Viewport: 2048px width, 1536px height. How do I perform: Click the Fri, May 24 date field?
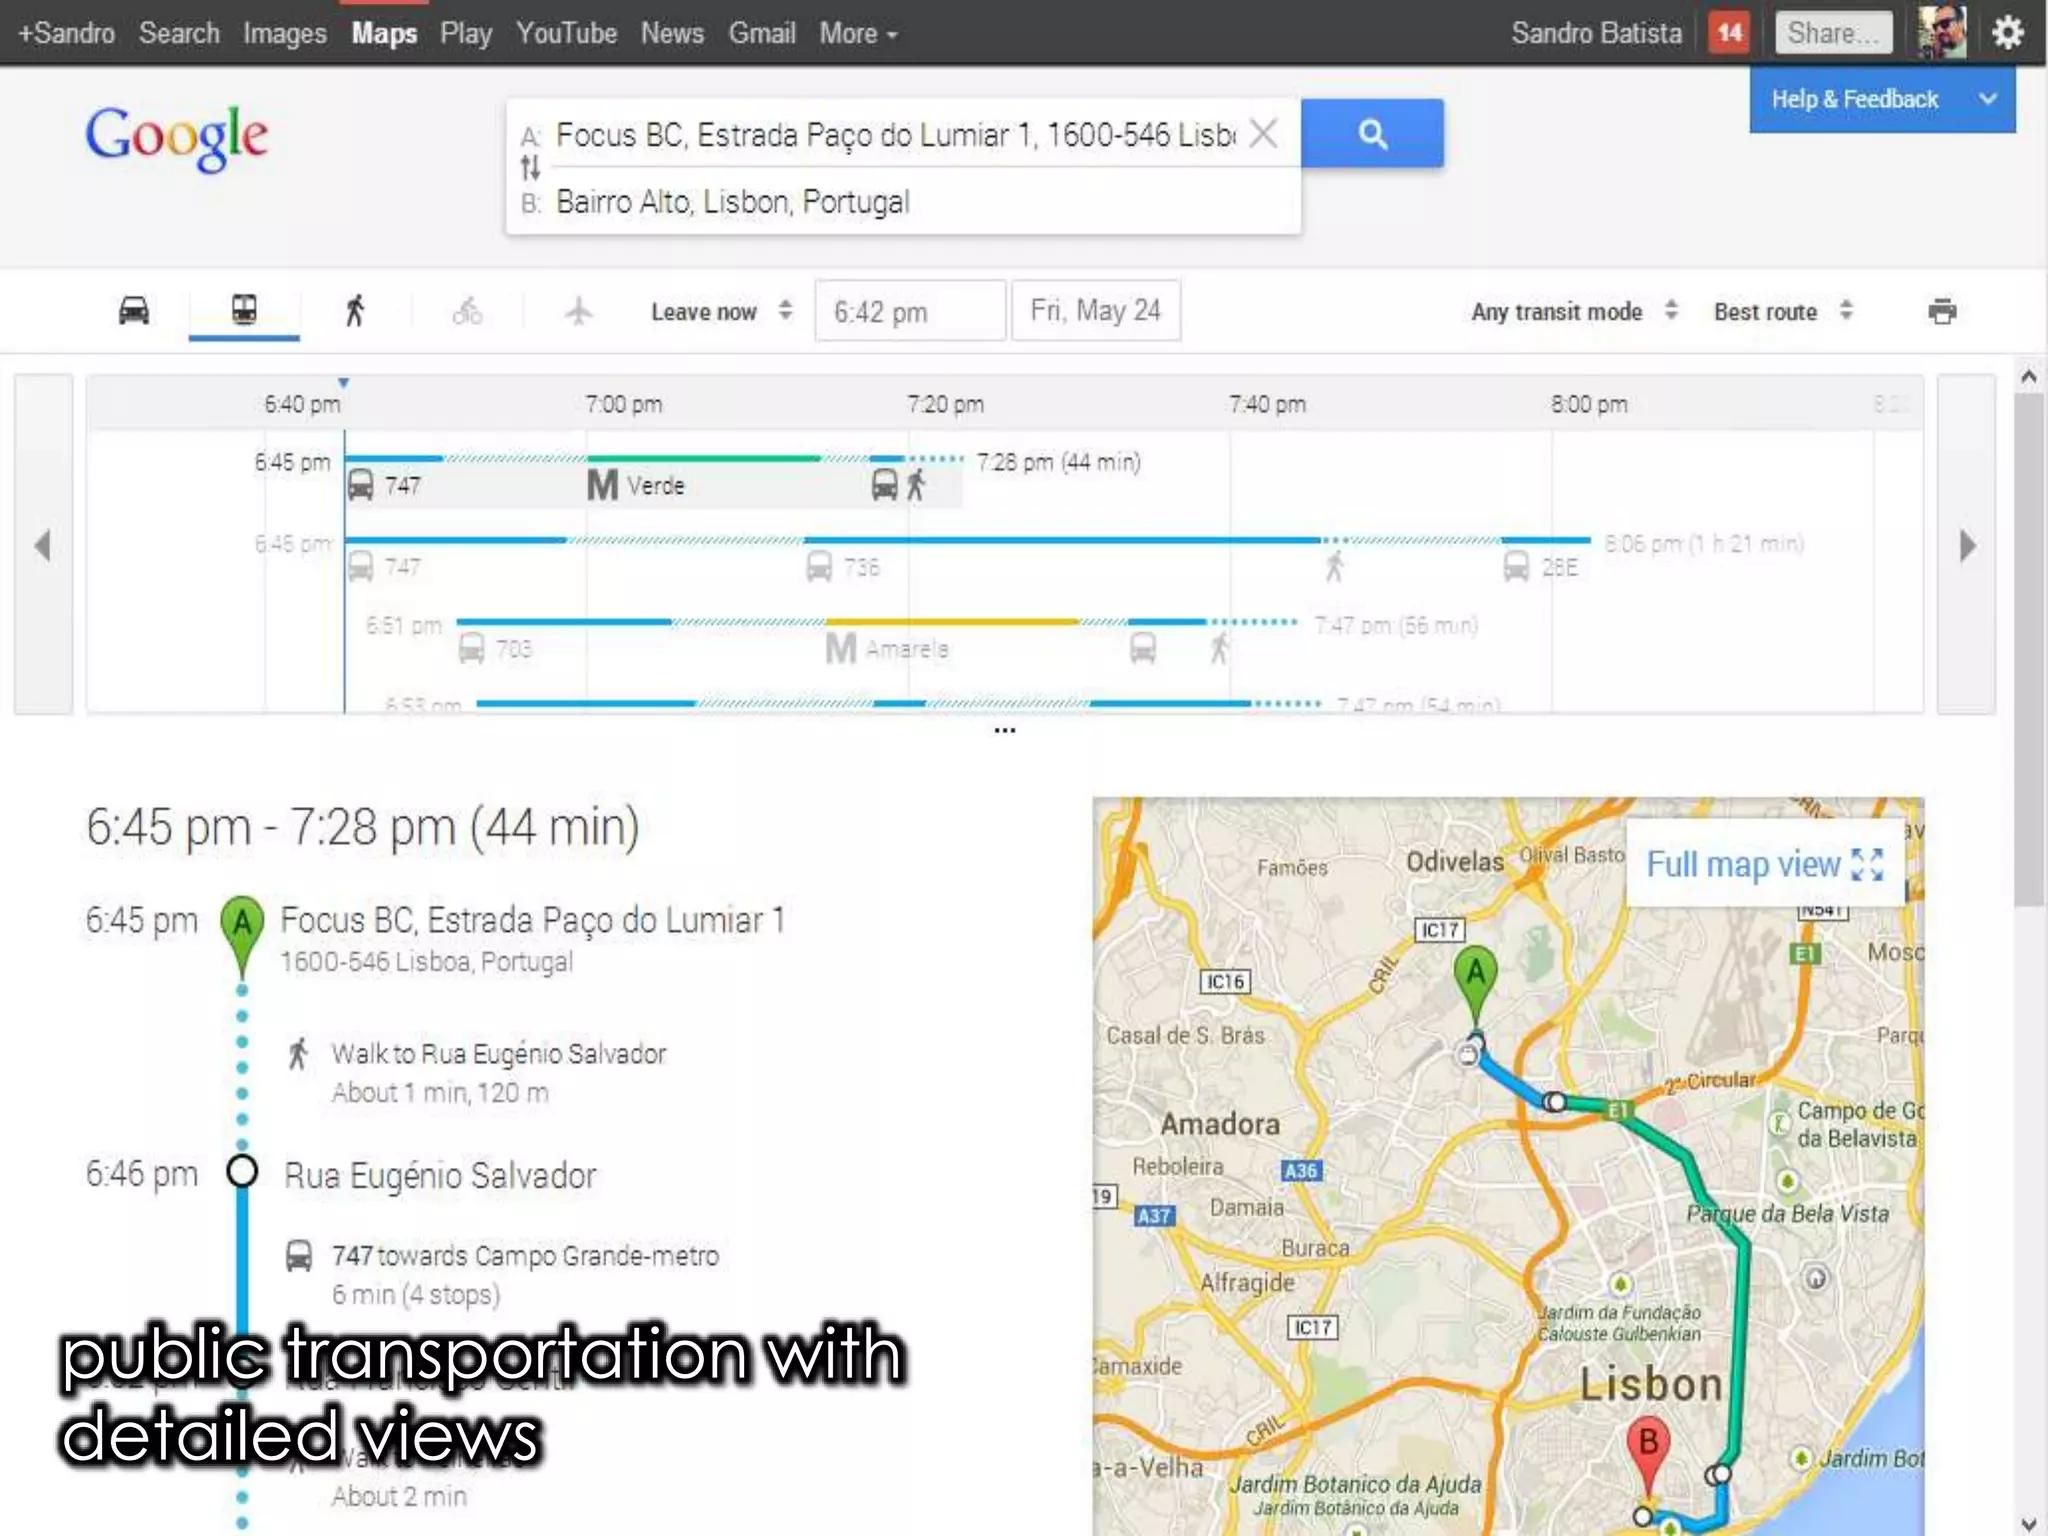pyautogui.click(x=1096, y=311)
